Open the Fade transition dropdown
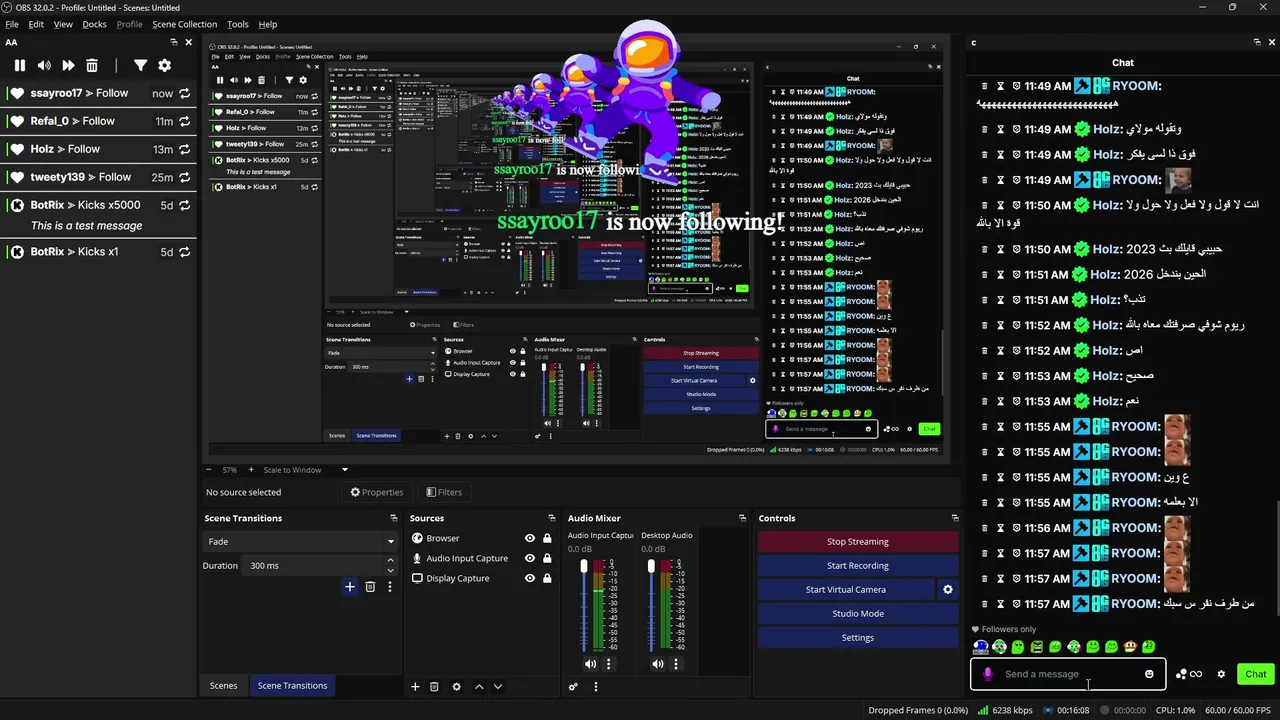 click(299, 541)
